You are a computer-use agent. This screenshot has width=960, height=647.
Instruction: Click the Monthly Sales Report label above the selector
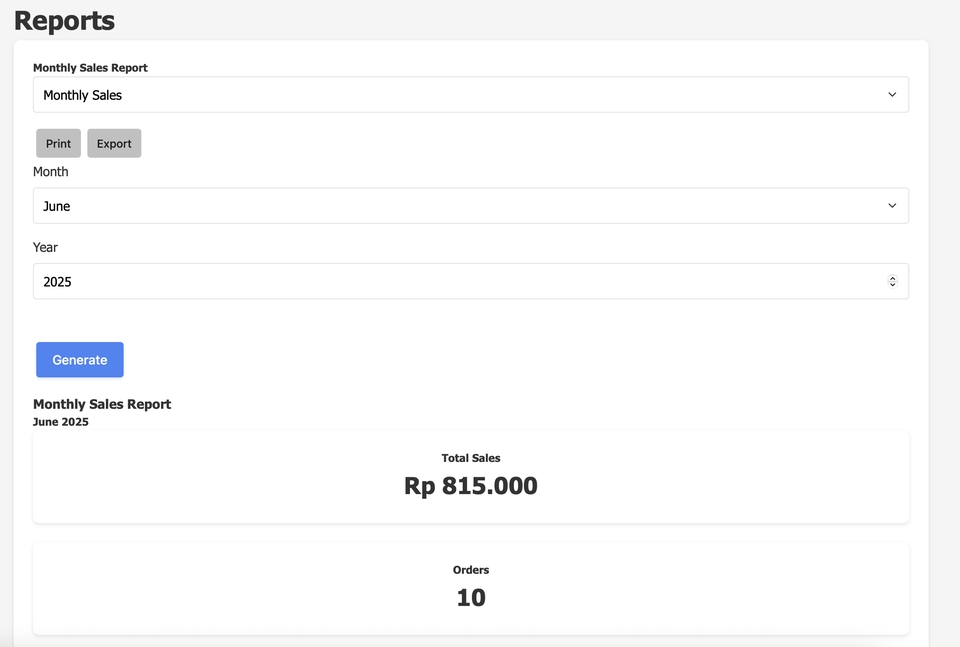tap(90, 68)
